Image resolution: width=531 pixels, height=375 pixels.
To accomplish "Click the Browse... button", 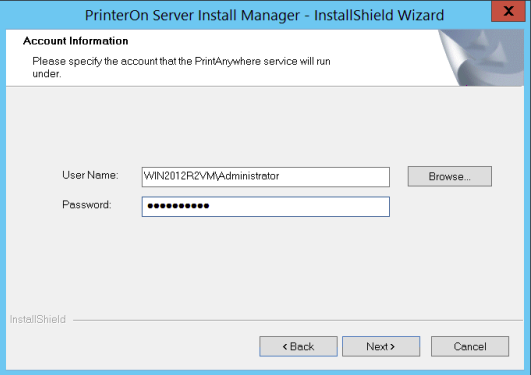I will pos(449,176).
